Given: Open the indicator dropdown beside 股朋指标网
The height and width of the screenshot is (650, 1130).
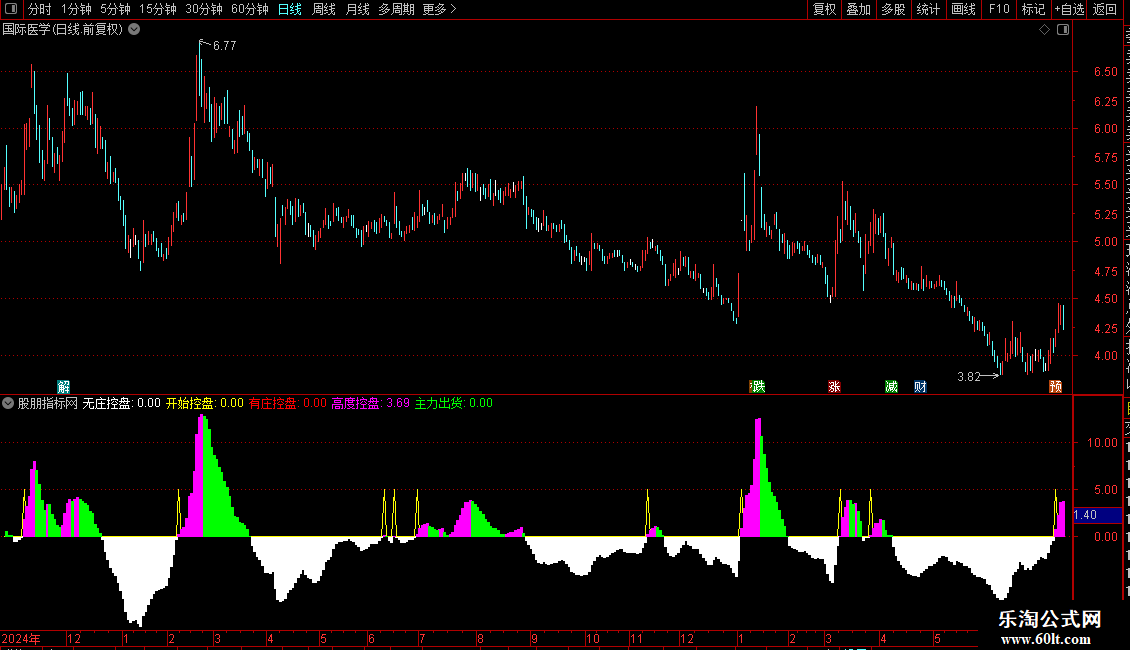Looking at the screenshot, I should (8, 403).
